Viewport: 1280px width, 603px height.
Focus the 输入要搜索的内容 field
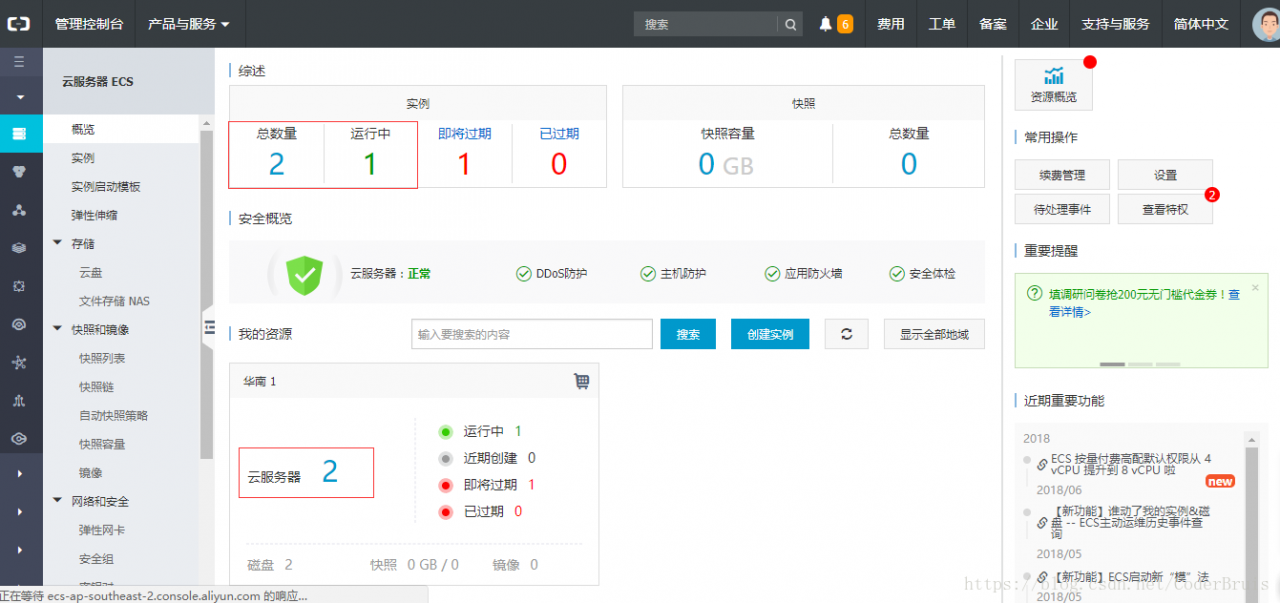(x=532, y=334)
